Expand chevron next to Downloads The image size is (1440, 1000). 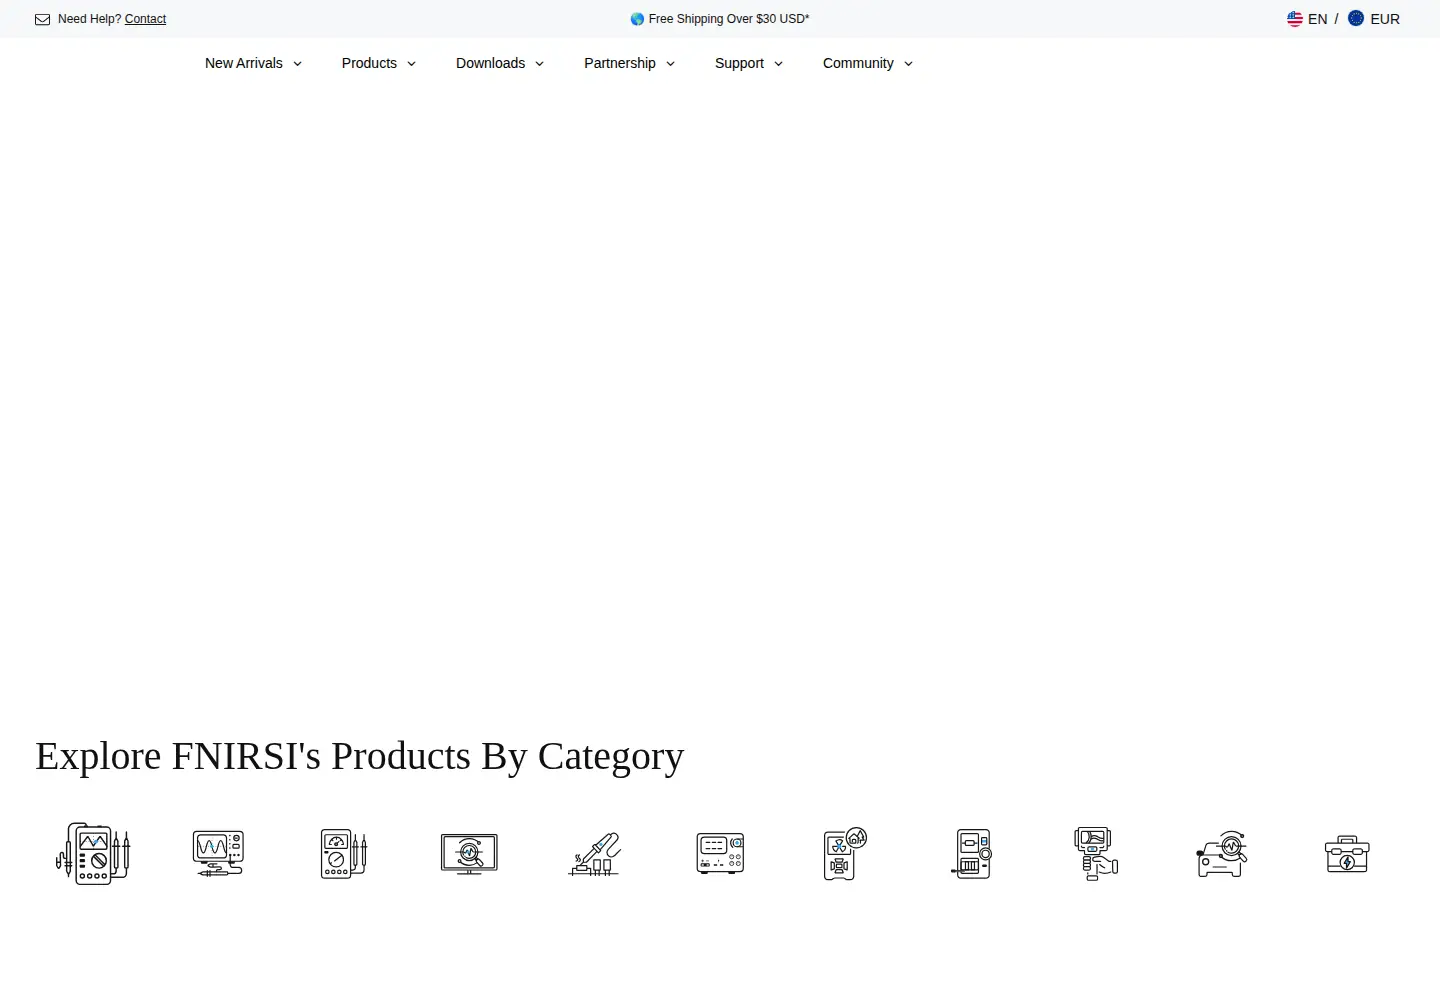pos(539,64)
